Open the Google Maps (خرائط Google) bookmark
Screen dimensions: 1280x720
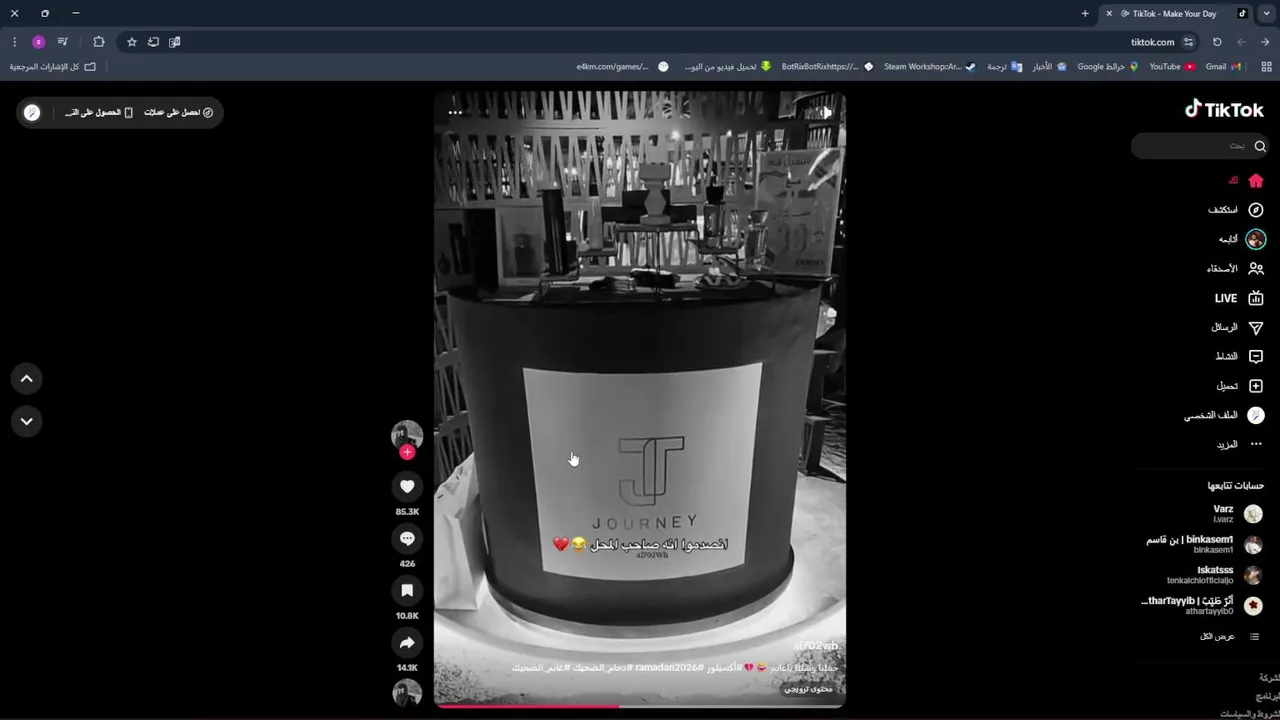[x=1108, y=67]
